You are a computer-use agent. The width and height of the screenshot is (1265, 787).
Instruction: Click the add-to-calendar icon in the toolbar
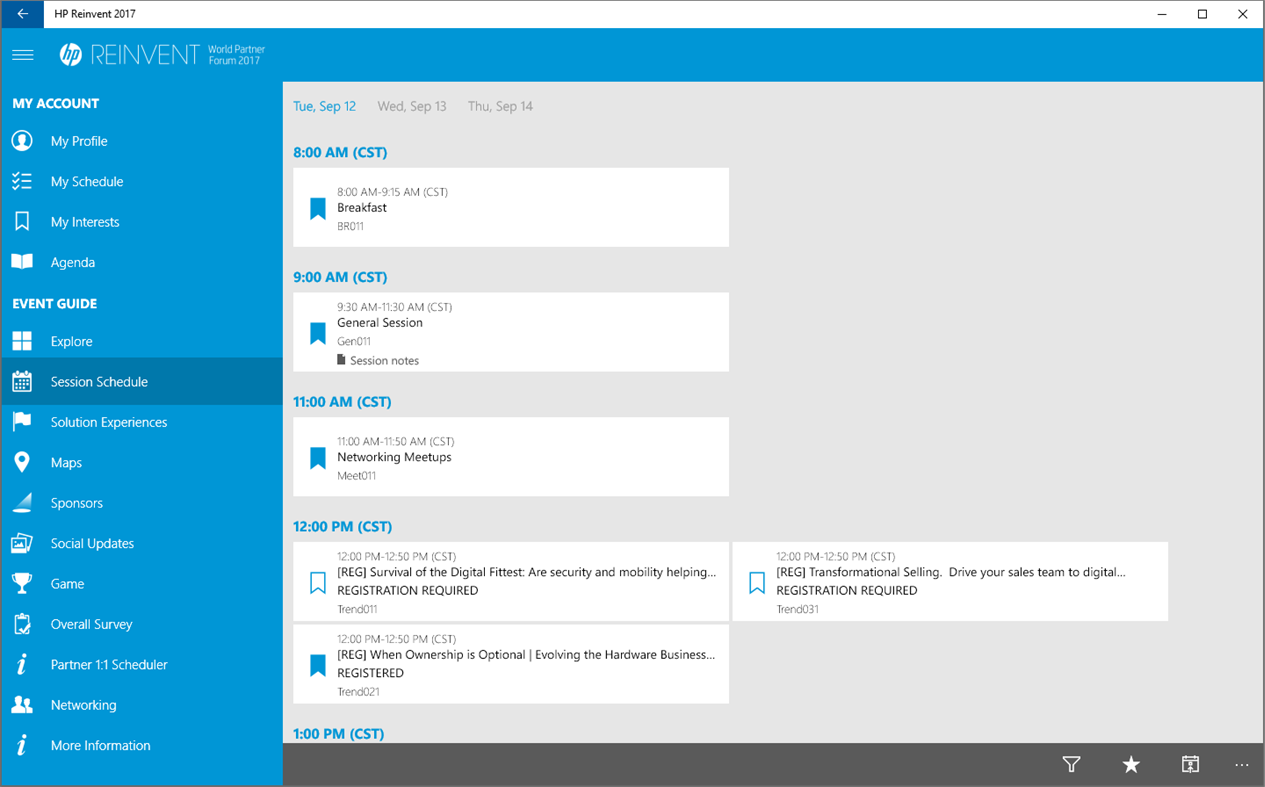tap(1190, 764)
